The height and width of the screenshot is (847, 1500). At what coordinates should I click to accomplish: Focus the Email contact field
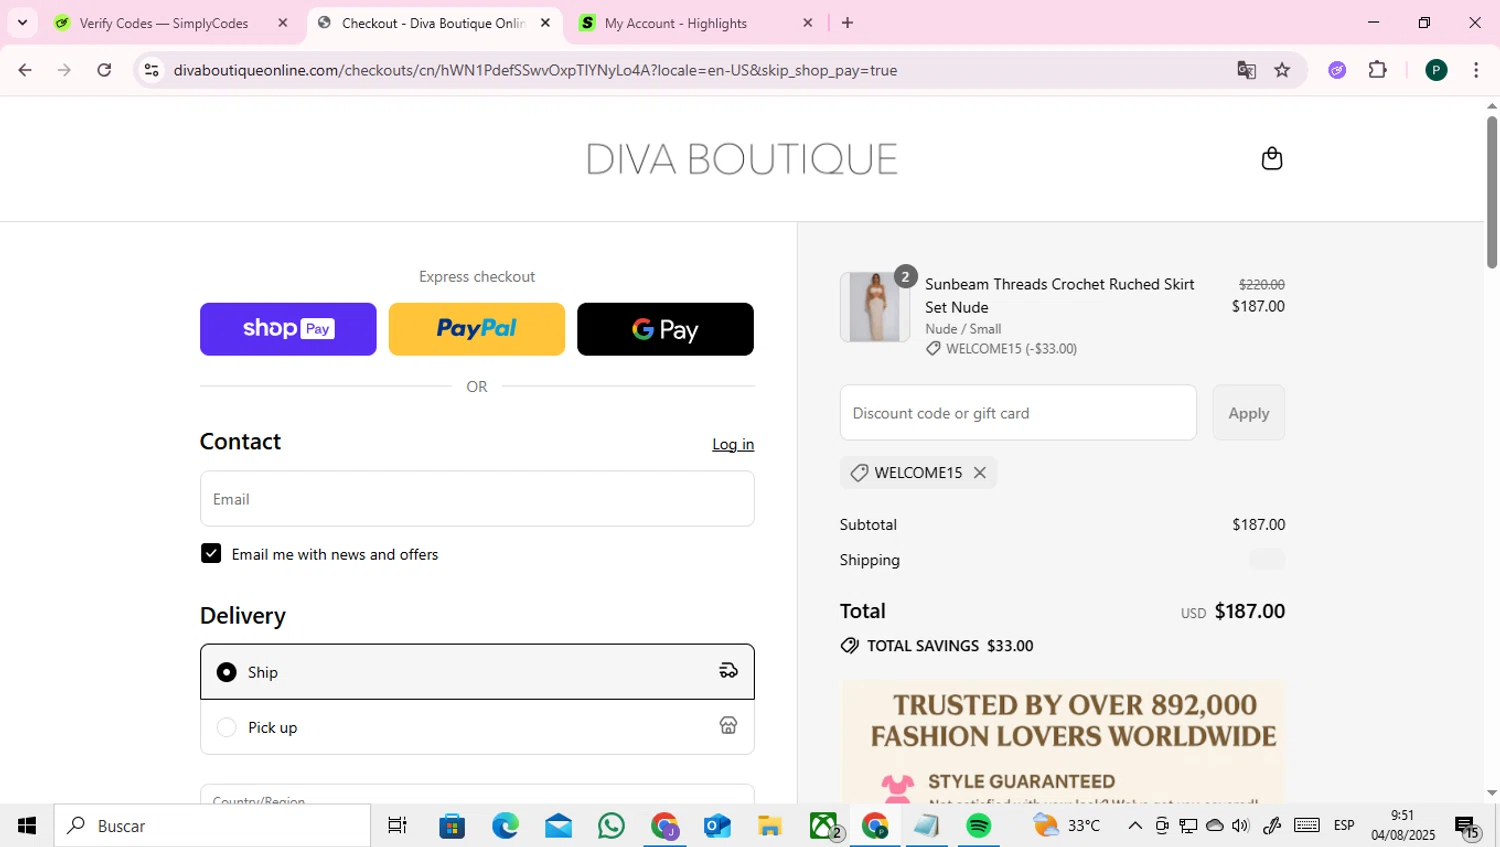tap(477, 499)
